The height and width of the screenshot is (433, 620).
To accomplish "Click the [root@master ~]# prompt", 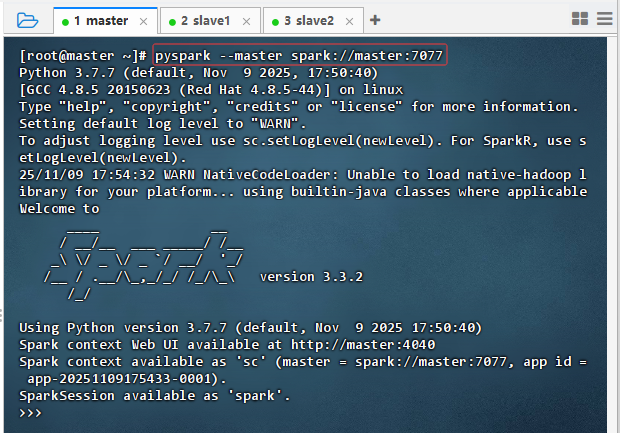I will pyautogui.click(x=83, y=55).
